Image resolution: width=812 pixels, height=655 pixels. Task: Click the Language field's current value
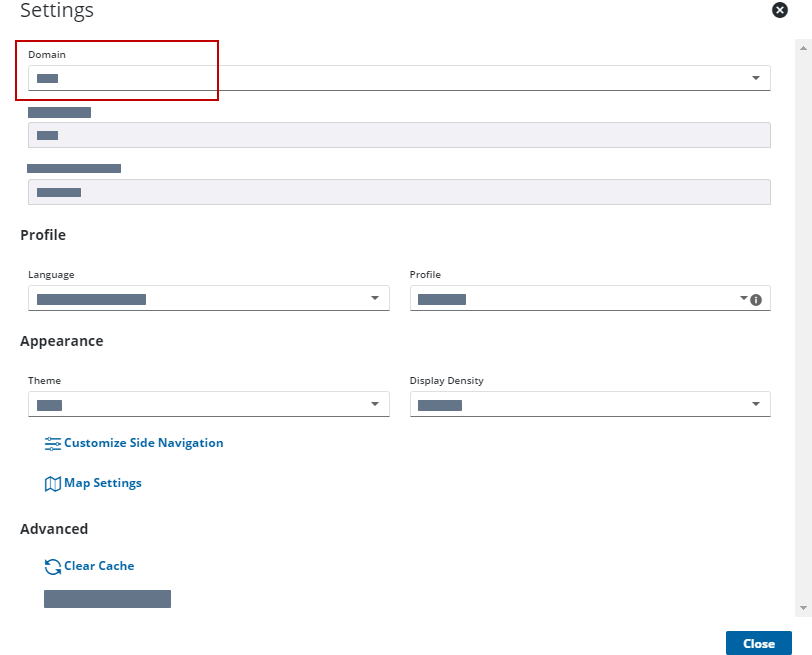pyautogui.click(x=92, y=299)
